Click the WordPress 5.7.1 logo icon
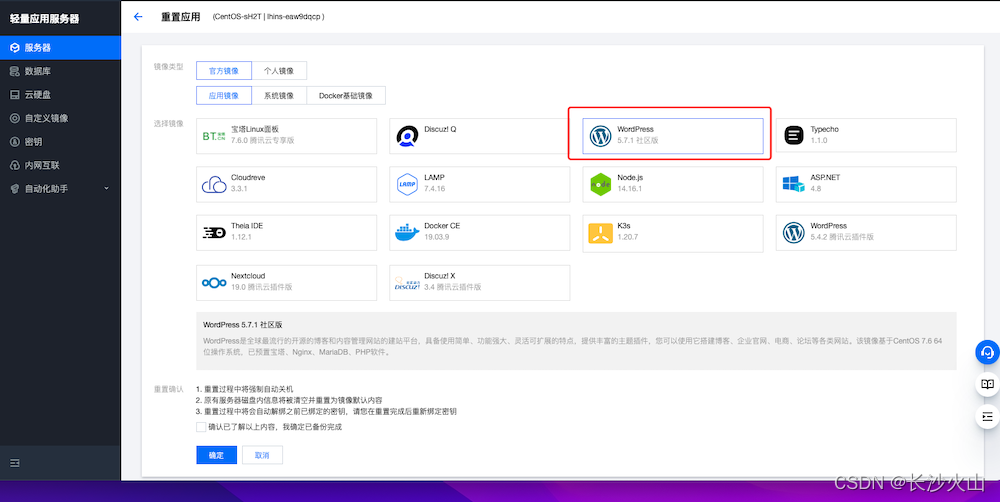 600,136
